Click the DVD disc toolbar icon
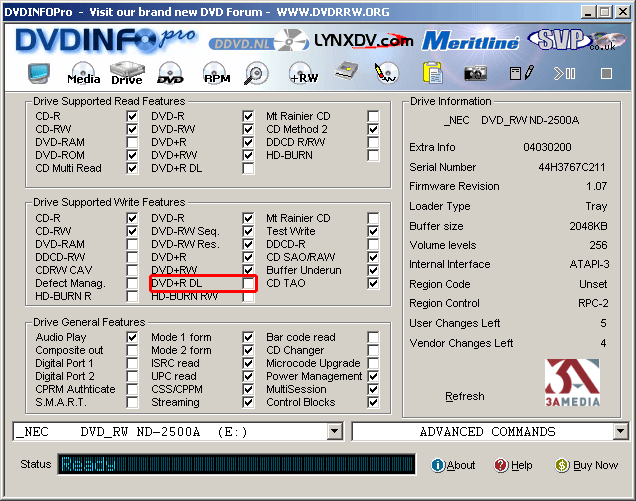Image resolution: width=636 pixels, height=501 pixels. coord(170,73)
